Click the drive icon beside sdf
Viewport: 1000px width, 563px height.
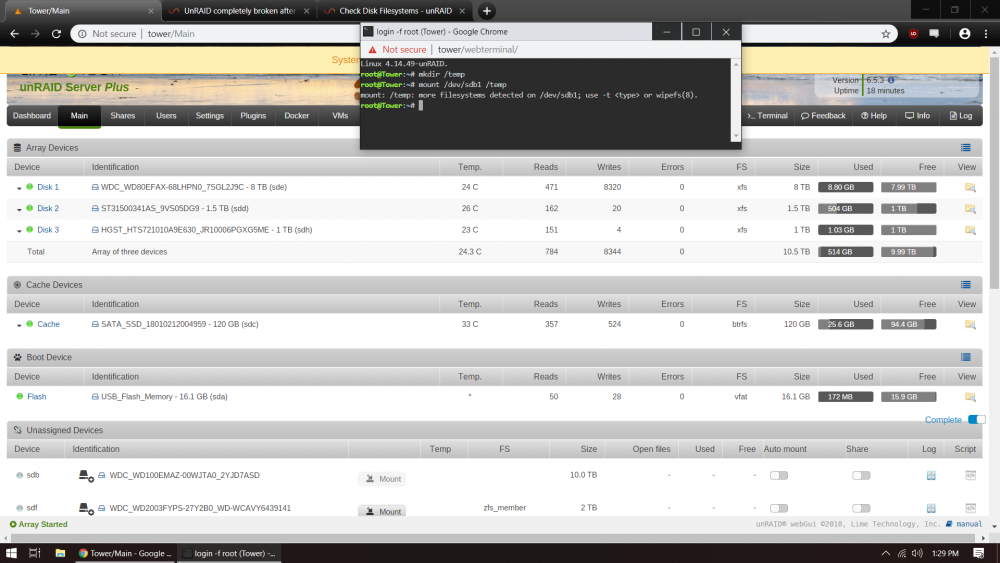pyautogui.click(x=85, y=508)
